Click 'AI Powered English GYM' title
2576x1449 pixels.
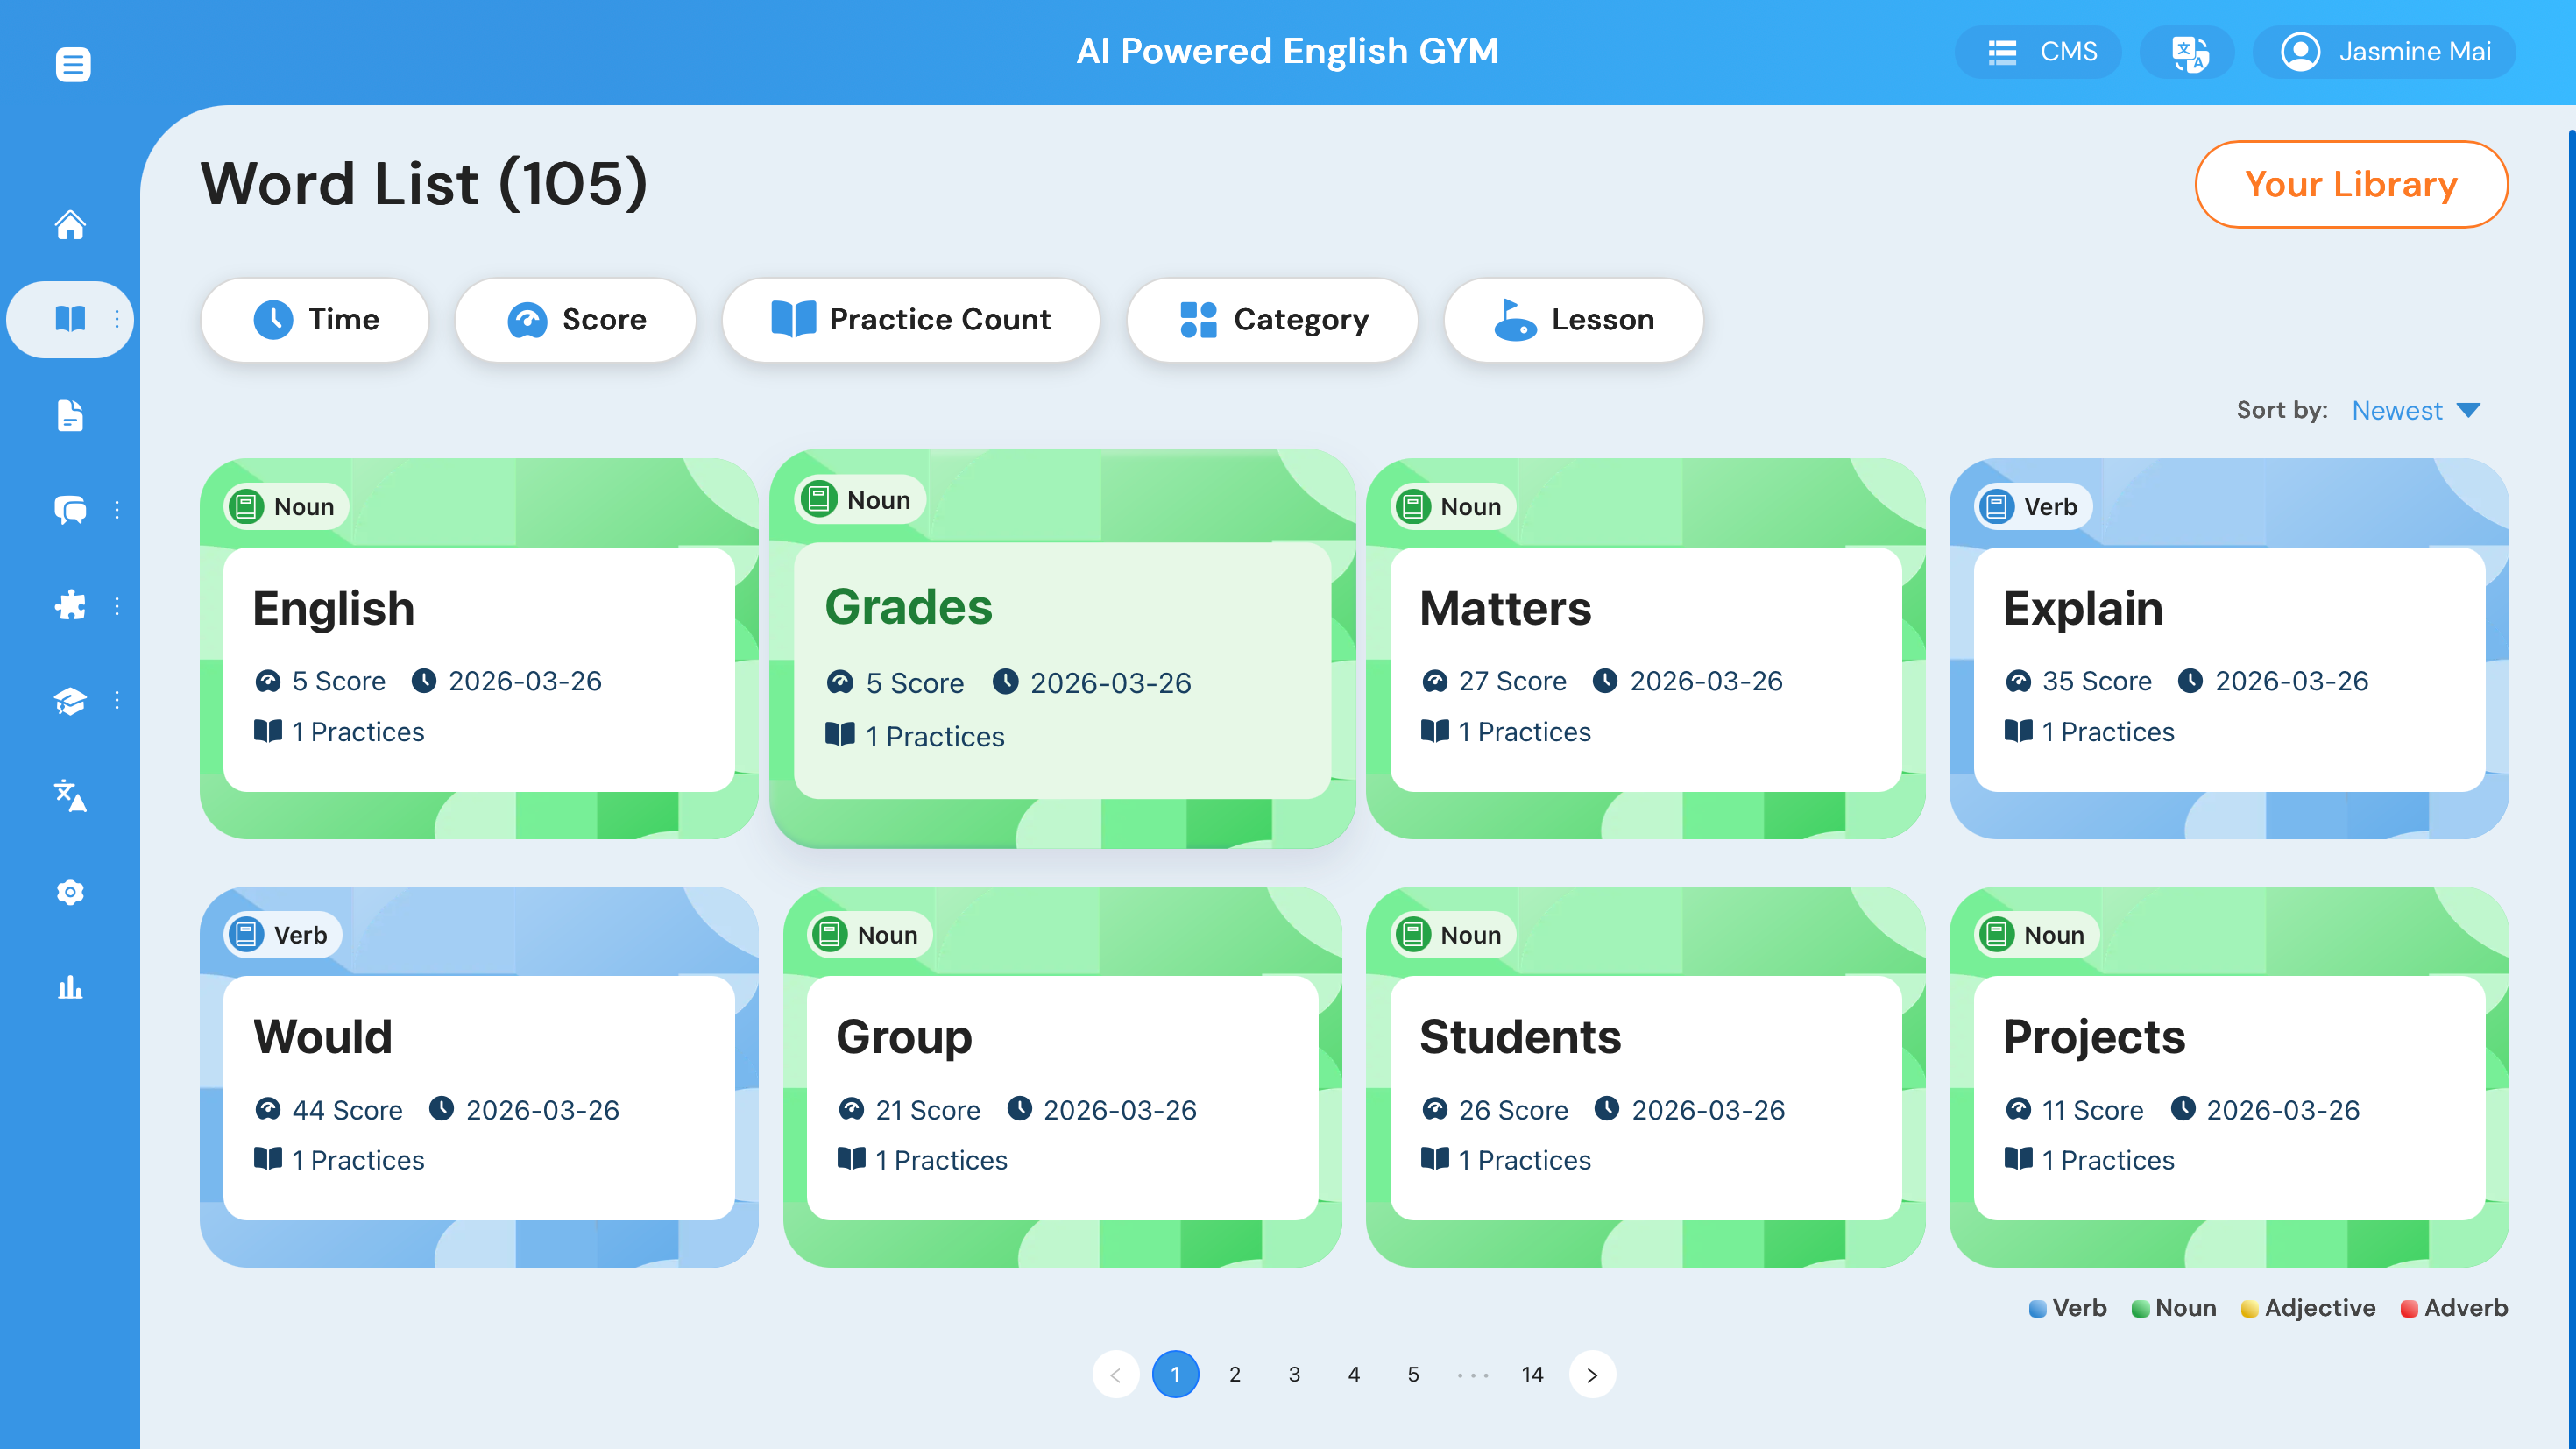click(1287, 51)
